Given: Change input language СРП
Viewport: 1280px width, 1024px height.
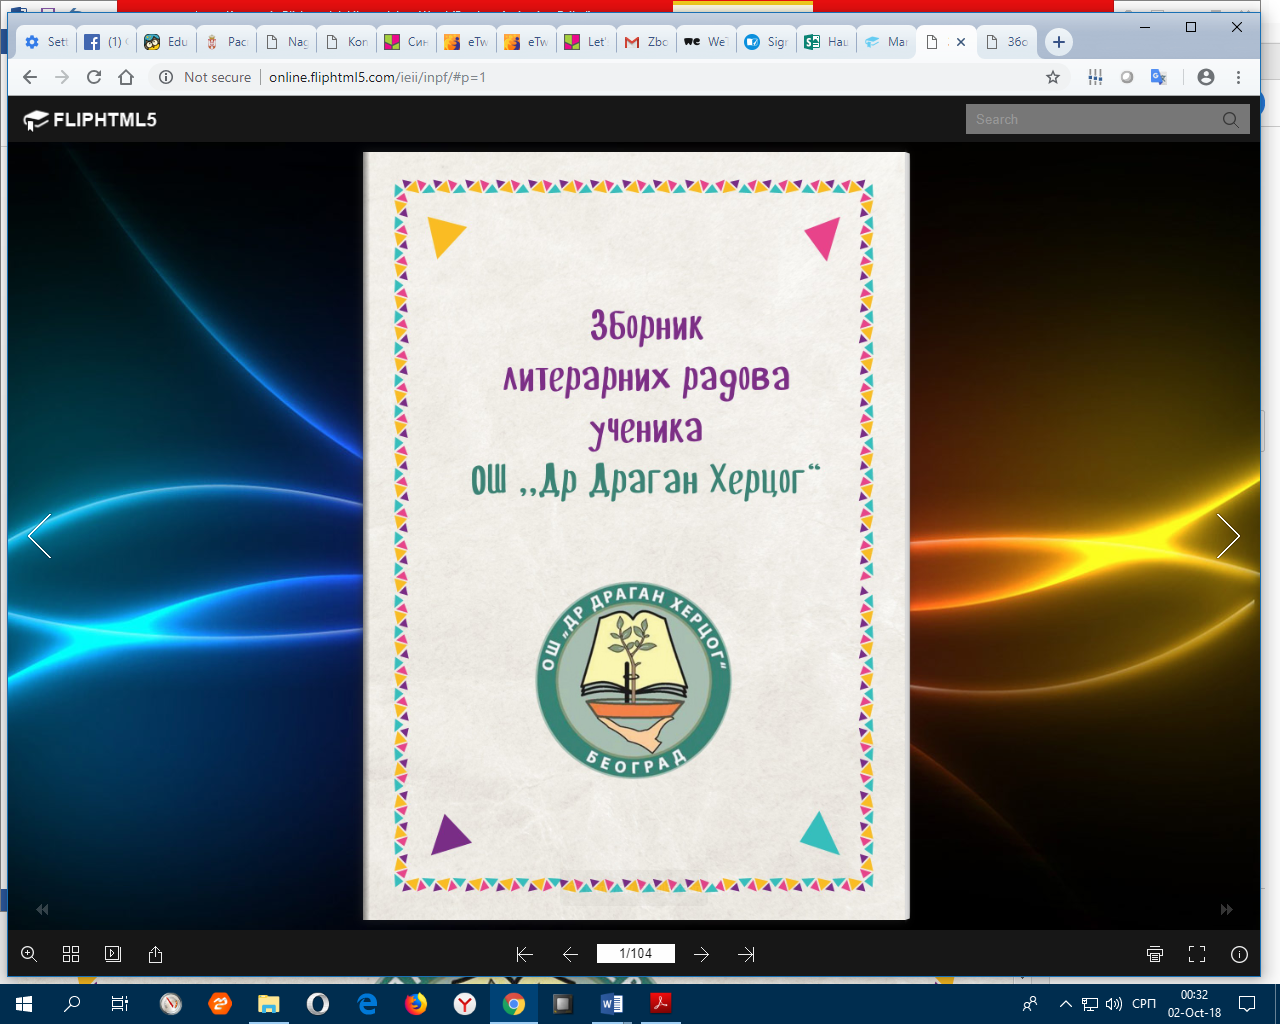Looking at the screenshot, I should (x=1144, y=1004).
